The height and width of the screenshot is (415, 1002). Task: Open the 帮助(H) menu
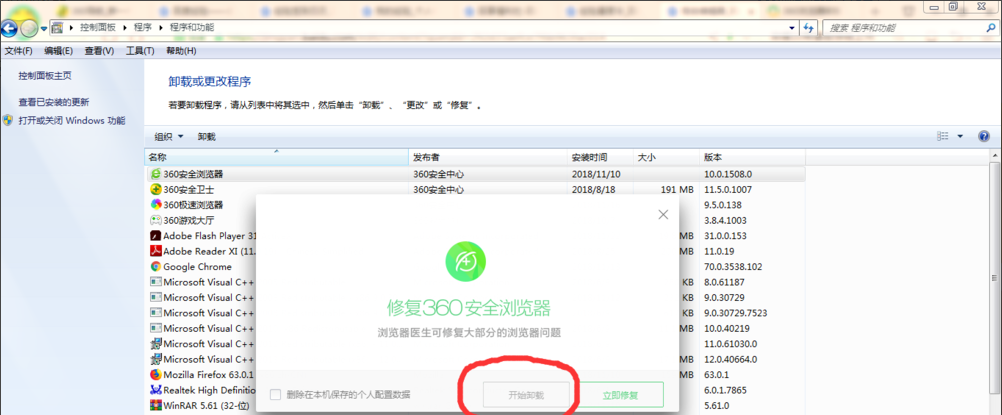pyautogui.click(x=181, y=51)
